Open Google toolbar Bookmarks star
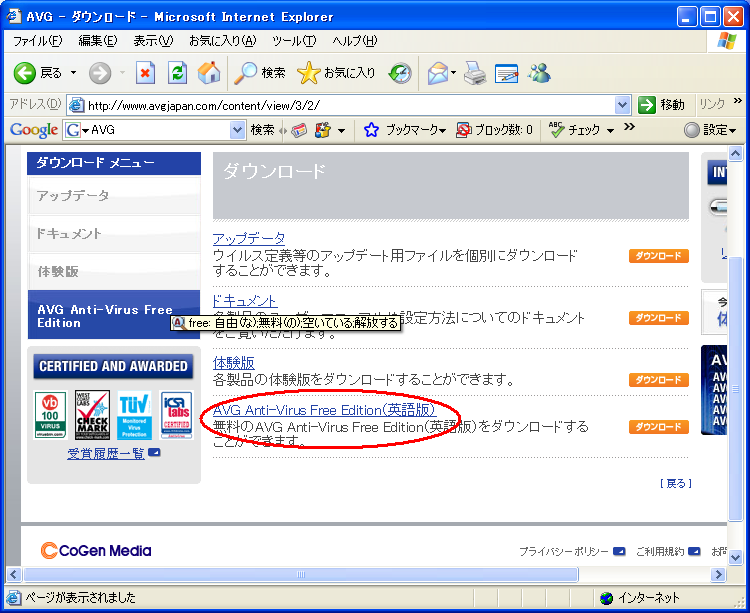750x613 pixels. [x=371, y=130]
